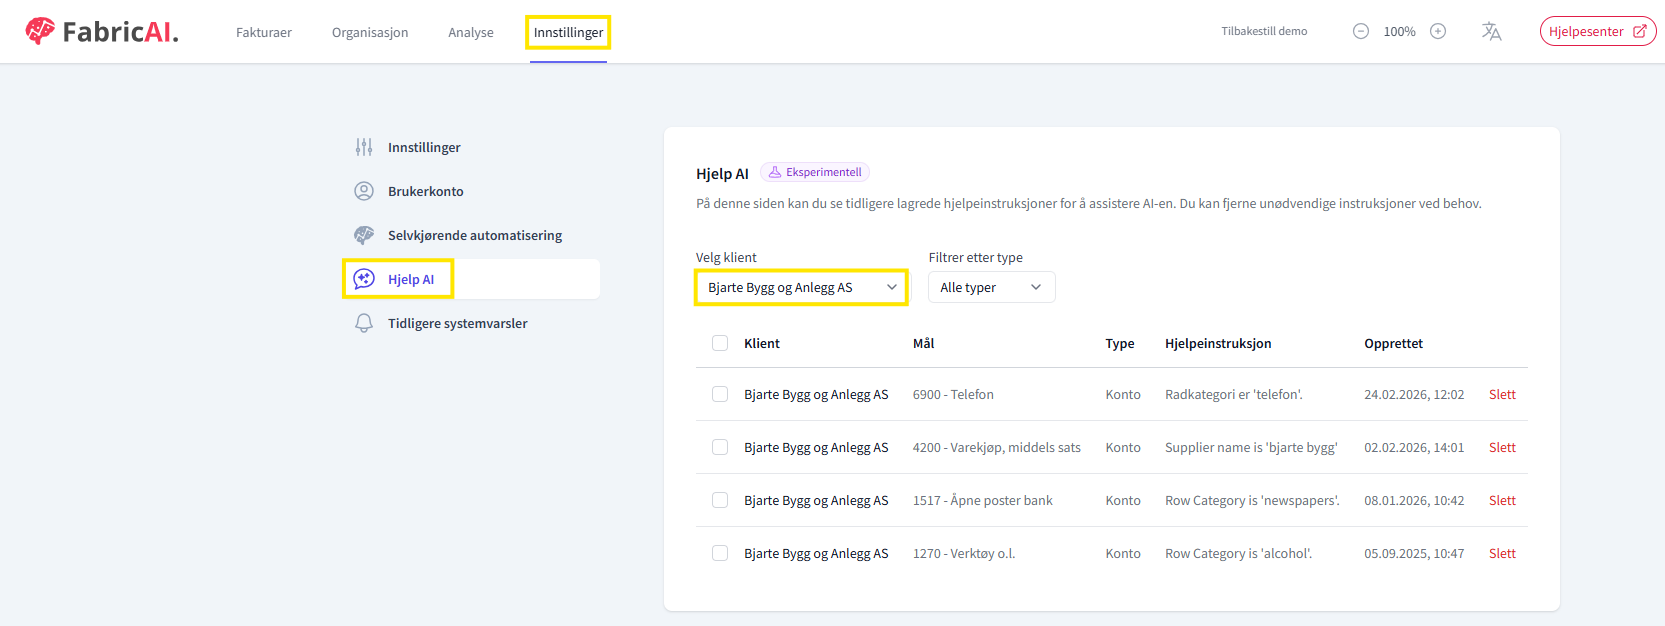This screenshot has height=626, width=1665.
Task: Click '4200 - Varekjøp, middels sats' cell
Action: (997, 447)
